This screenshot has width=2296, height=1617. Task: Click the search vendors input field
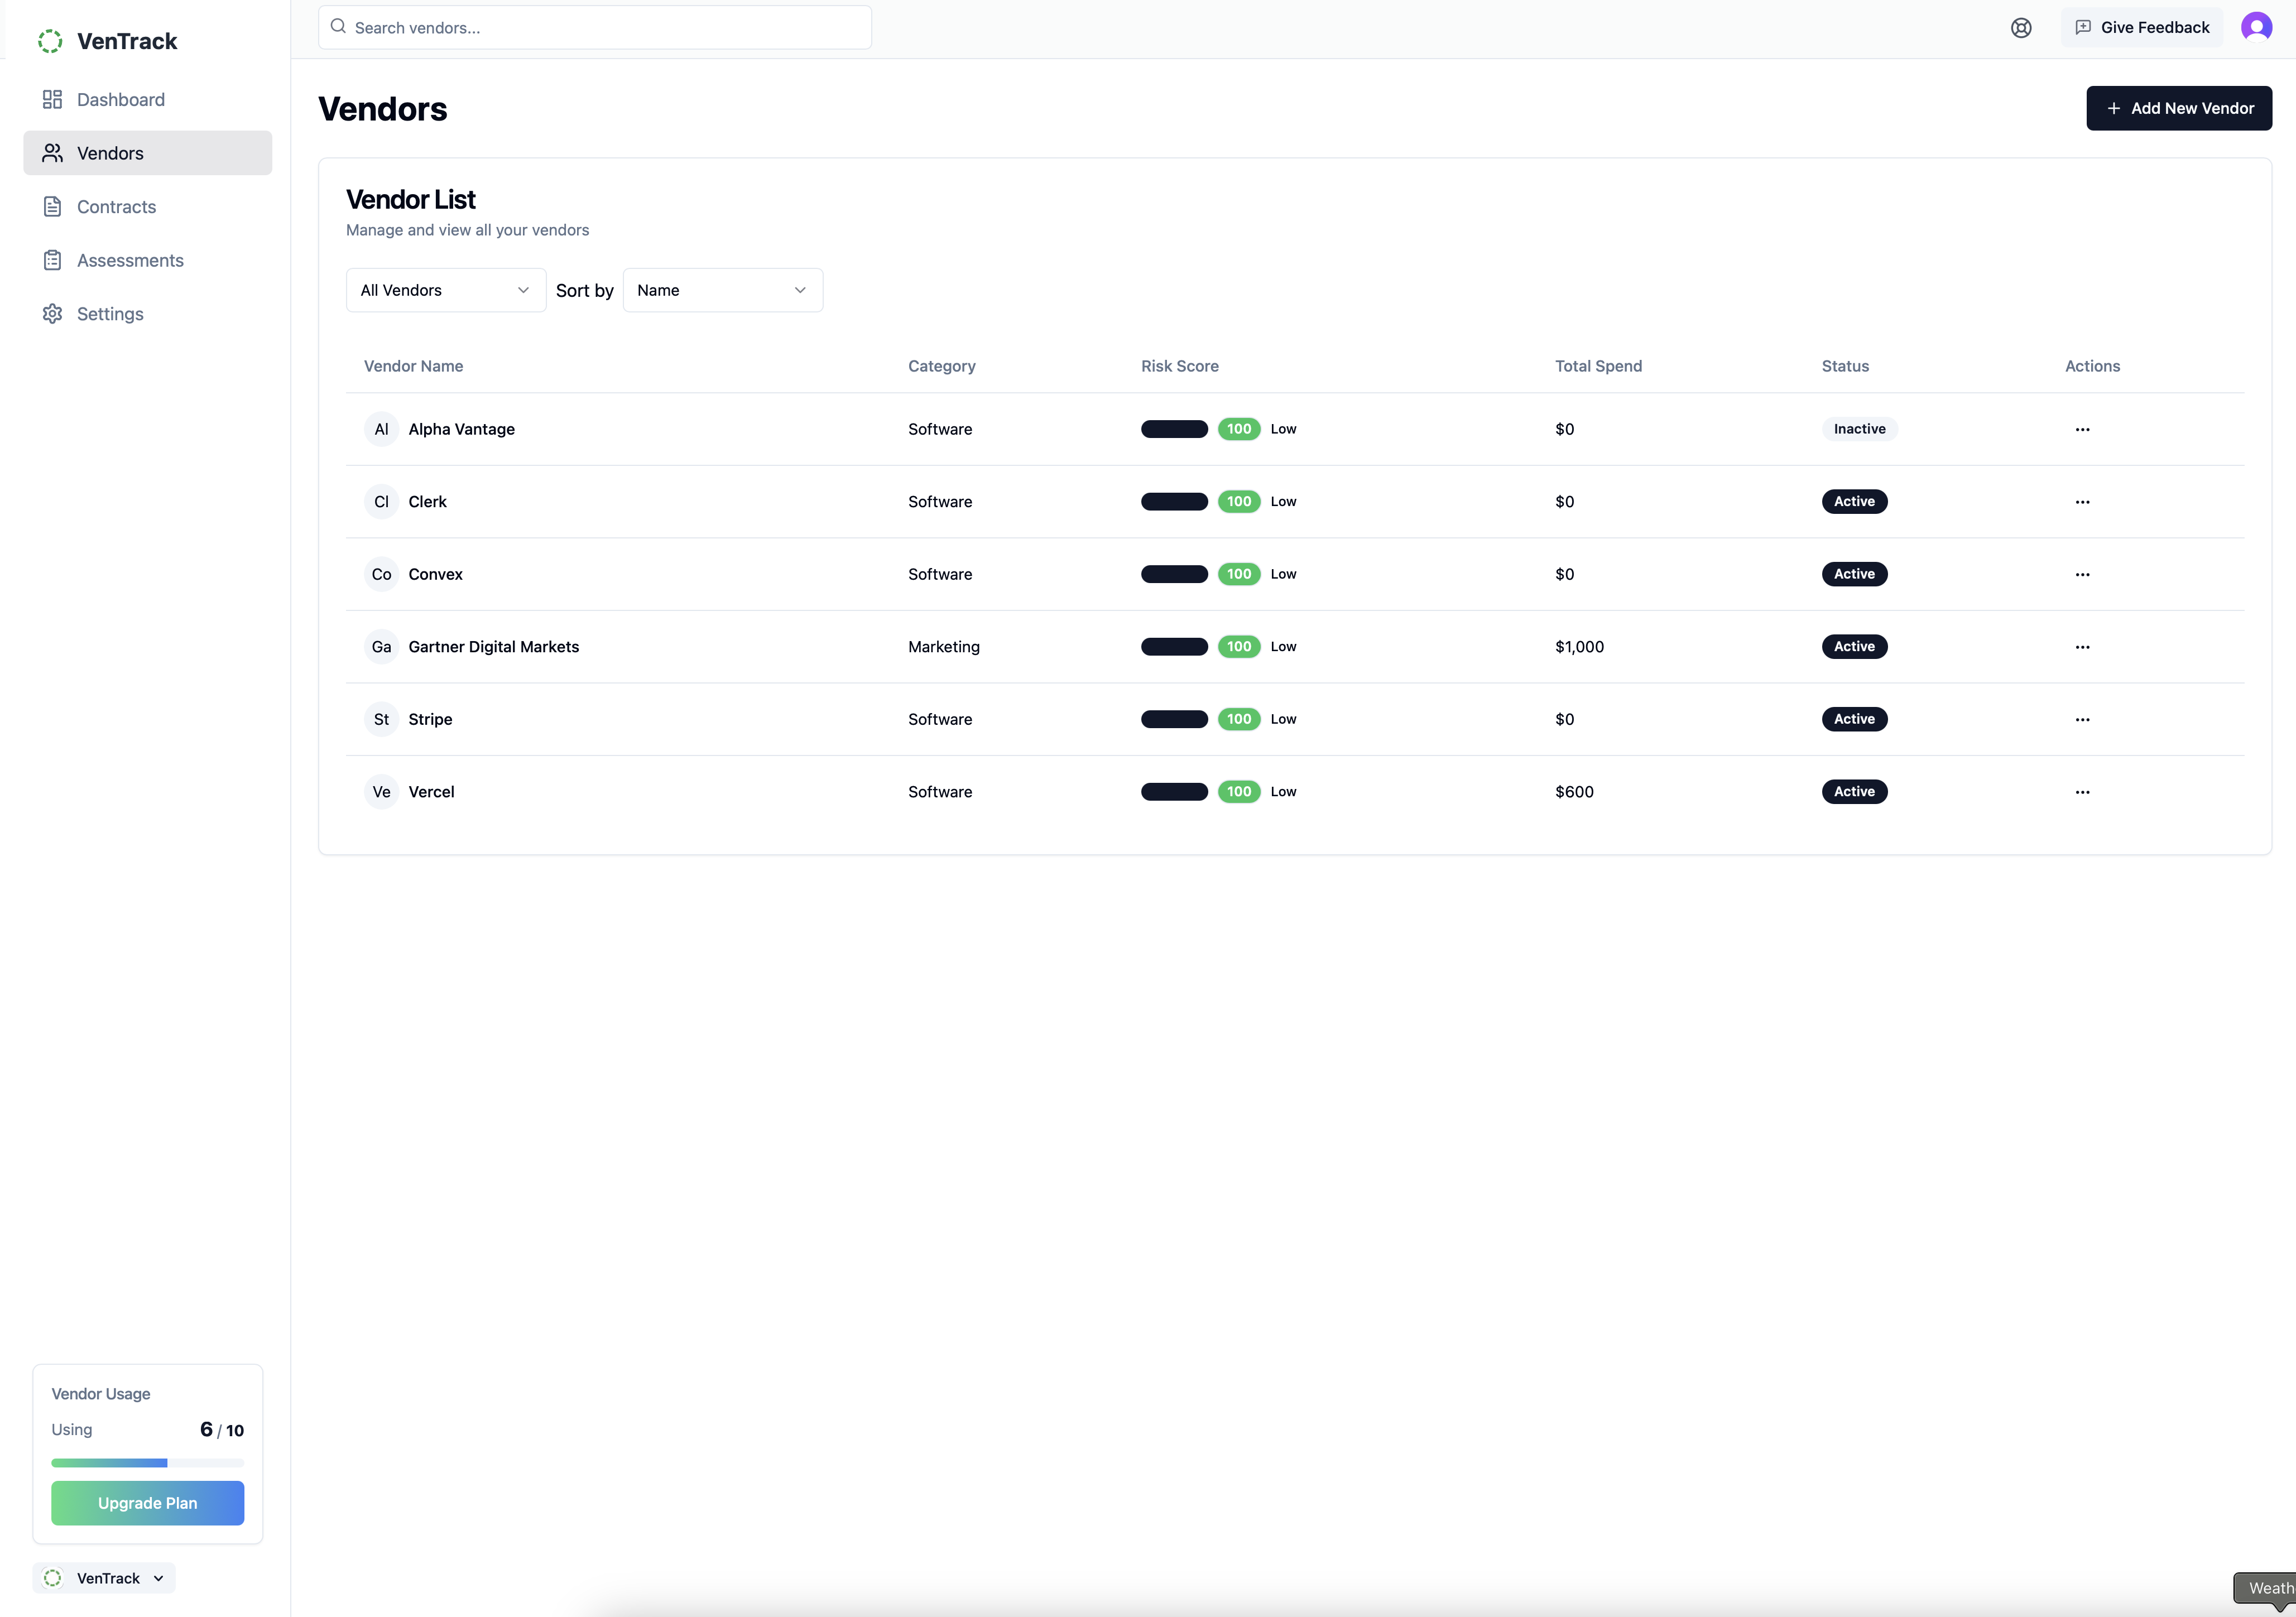click(x=595, y=27)
